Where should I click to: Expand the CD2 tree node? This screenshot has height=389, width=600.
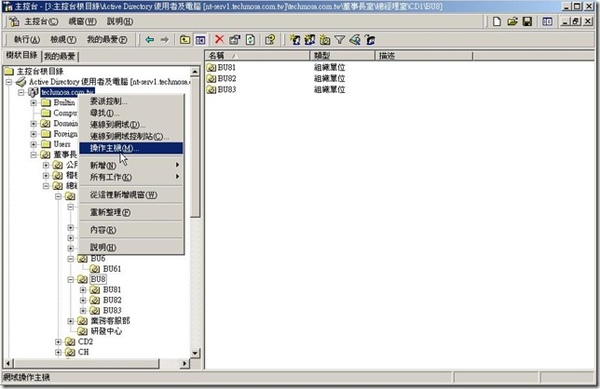[58, 342]
